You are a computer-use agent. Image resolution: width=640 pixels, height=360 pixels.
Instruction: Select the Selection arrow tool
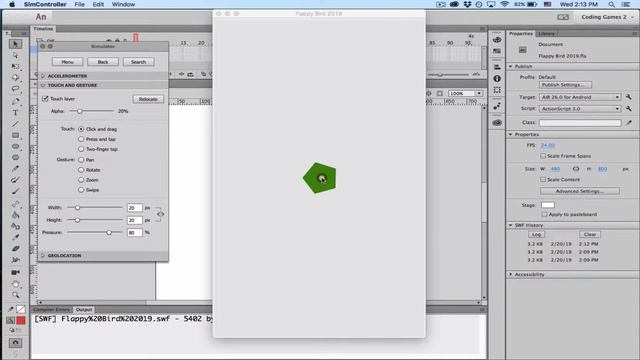point(16,44)
